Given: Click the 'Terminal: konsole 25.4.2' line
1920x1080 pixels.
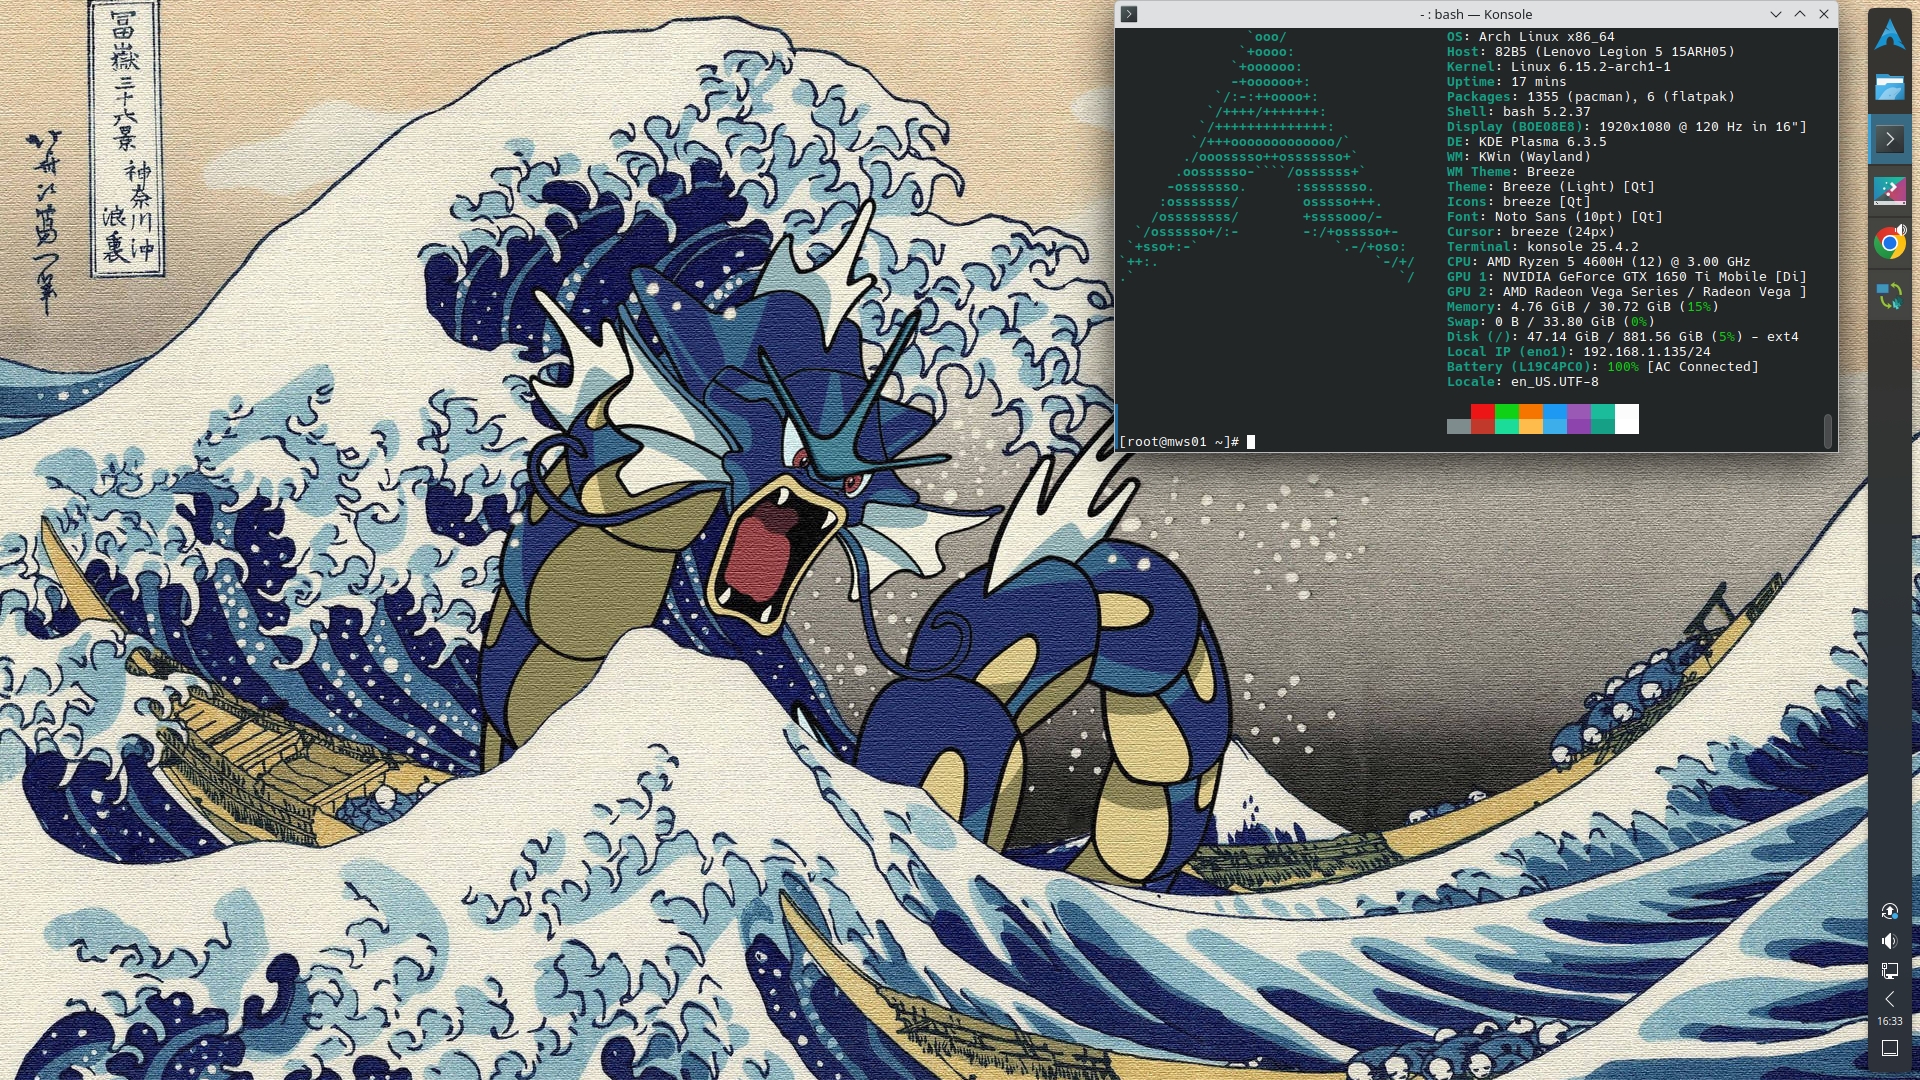Looking at the screenshot, I should pyautogui.click(x=1542, y=247).
